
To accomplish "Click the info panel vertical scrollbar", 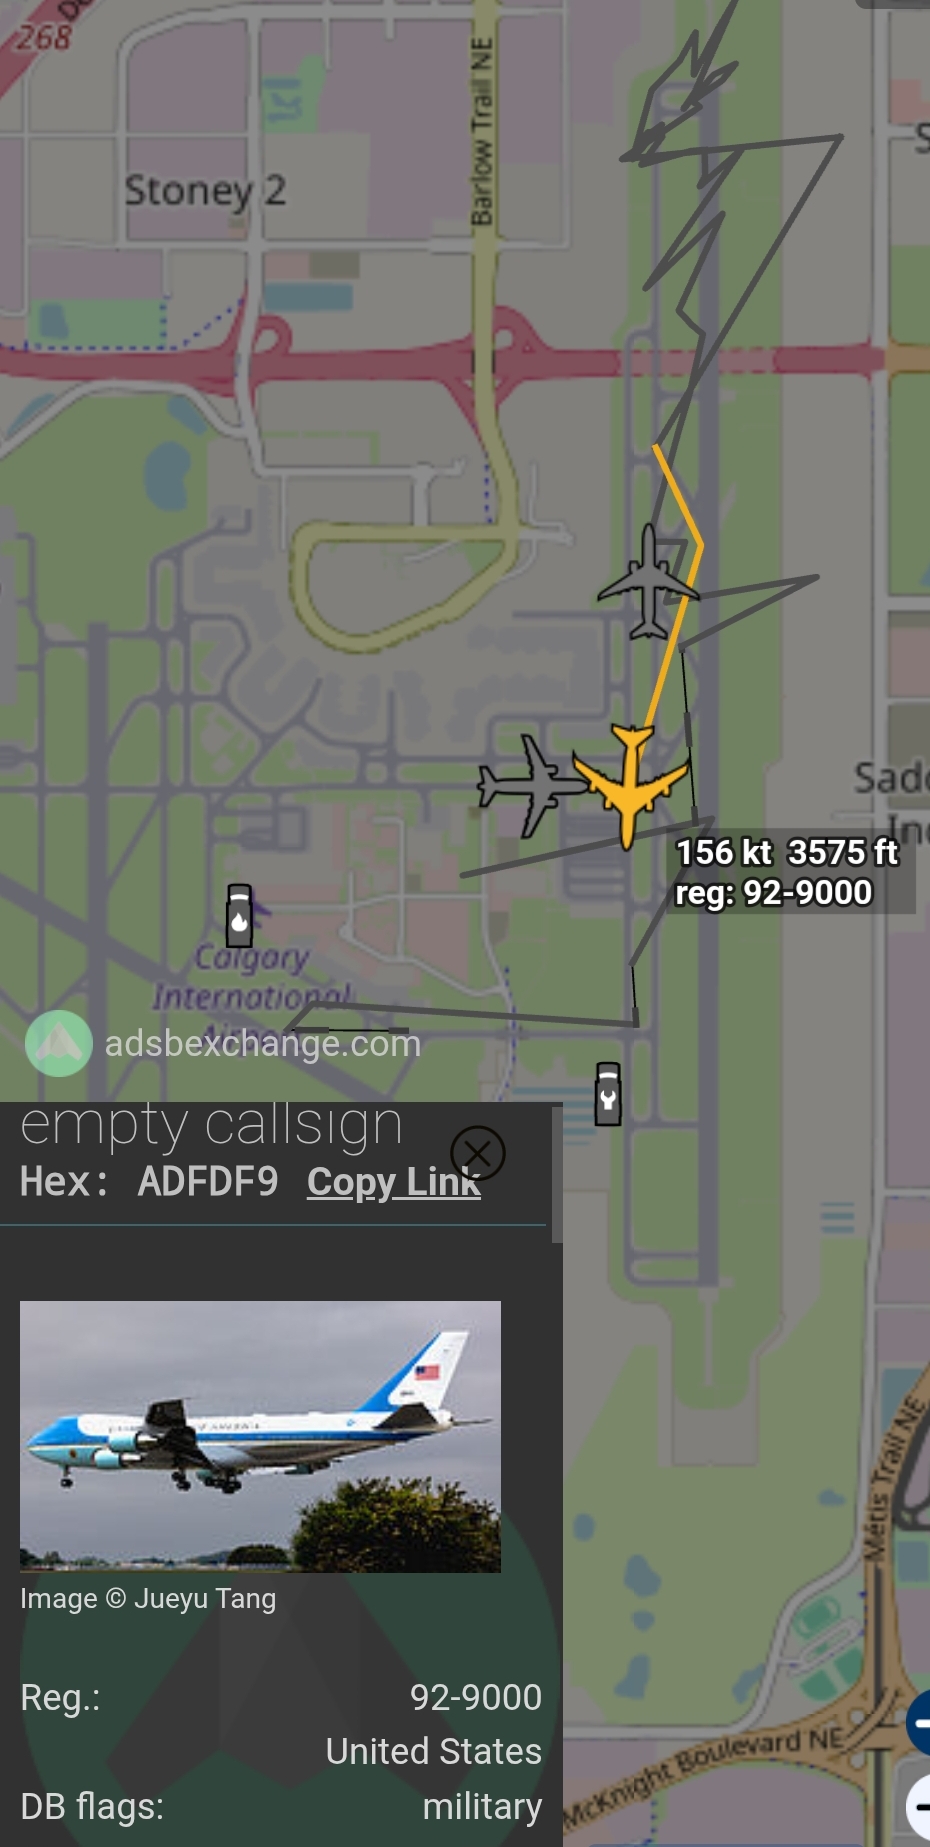I will pyautogui.click(x=557, y=1173).
